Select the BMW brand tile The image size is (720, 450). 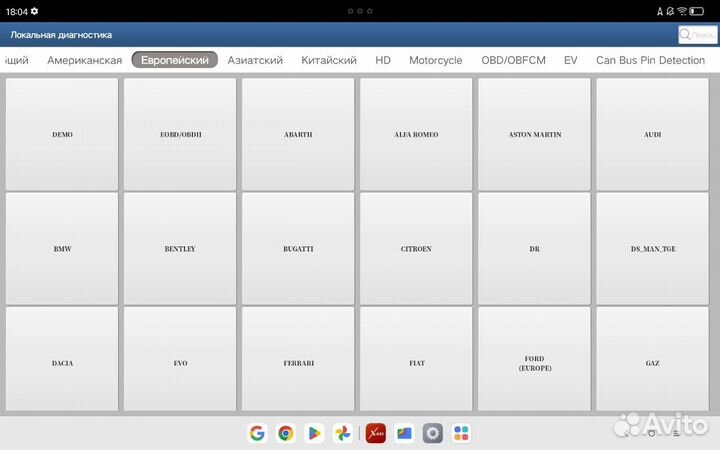[x=62, y=249]
